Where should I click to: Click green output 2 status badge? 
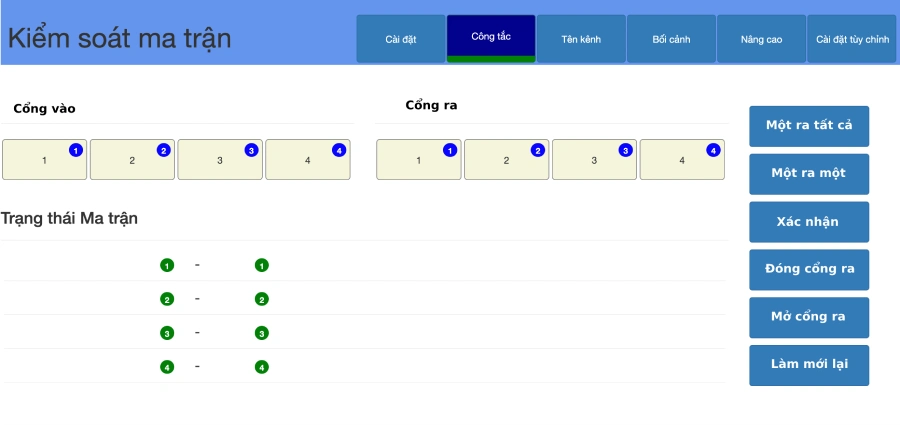262,299
